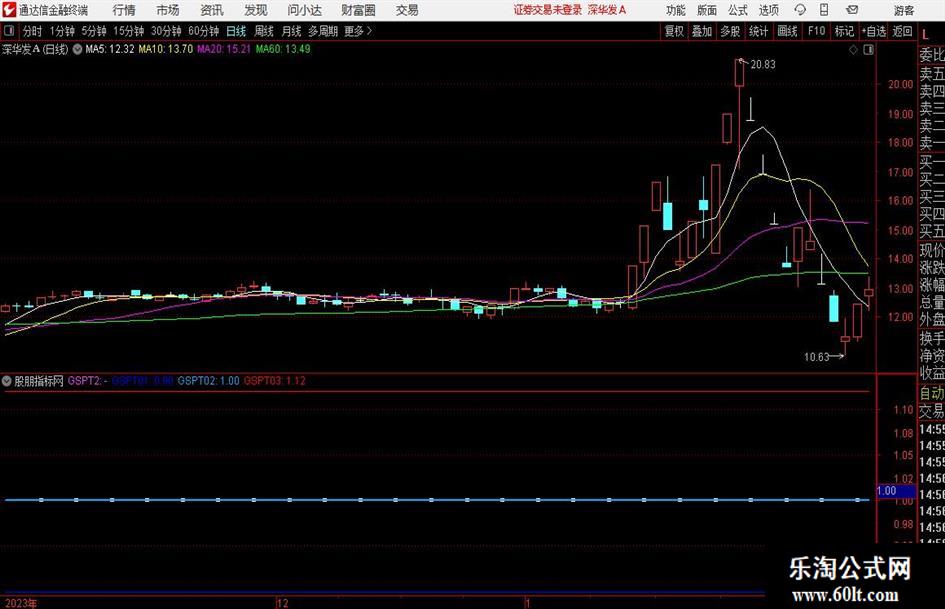Click the 12 month time axis marker

[282, 603]
